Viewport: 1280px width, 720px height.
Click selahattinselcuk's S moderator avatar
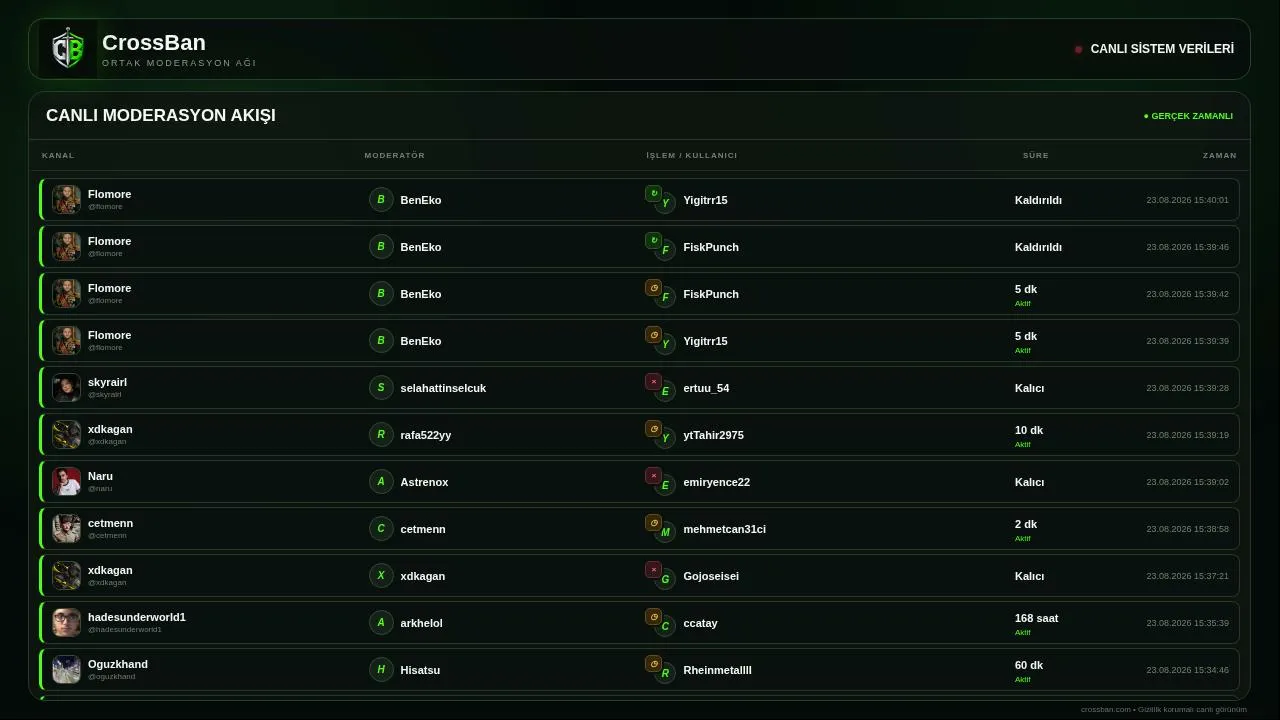pos(381,387)
